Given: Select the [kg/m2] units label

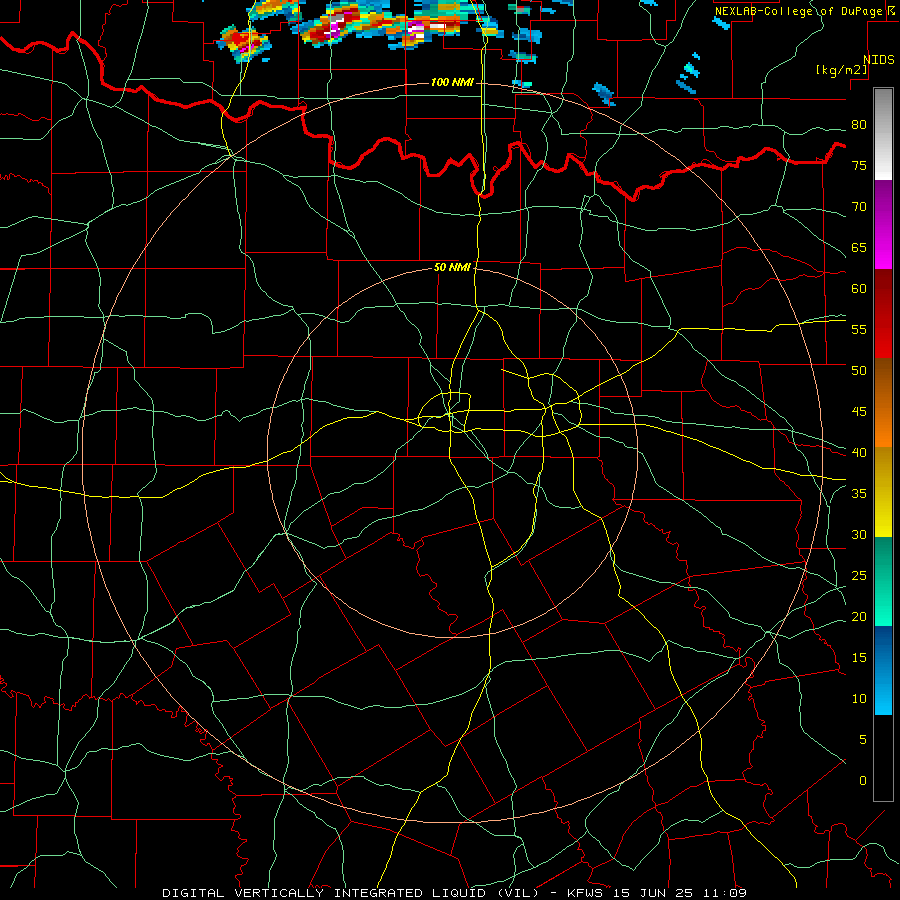Looking at the screenshot, I should pyautogui.click(x=841, y=70).
